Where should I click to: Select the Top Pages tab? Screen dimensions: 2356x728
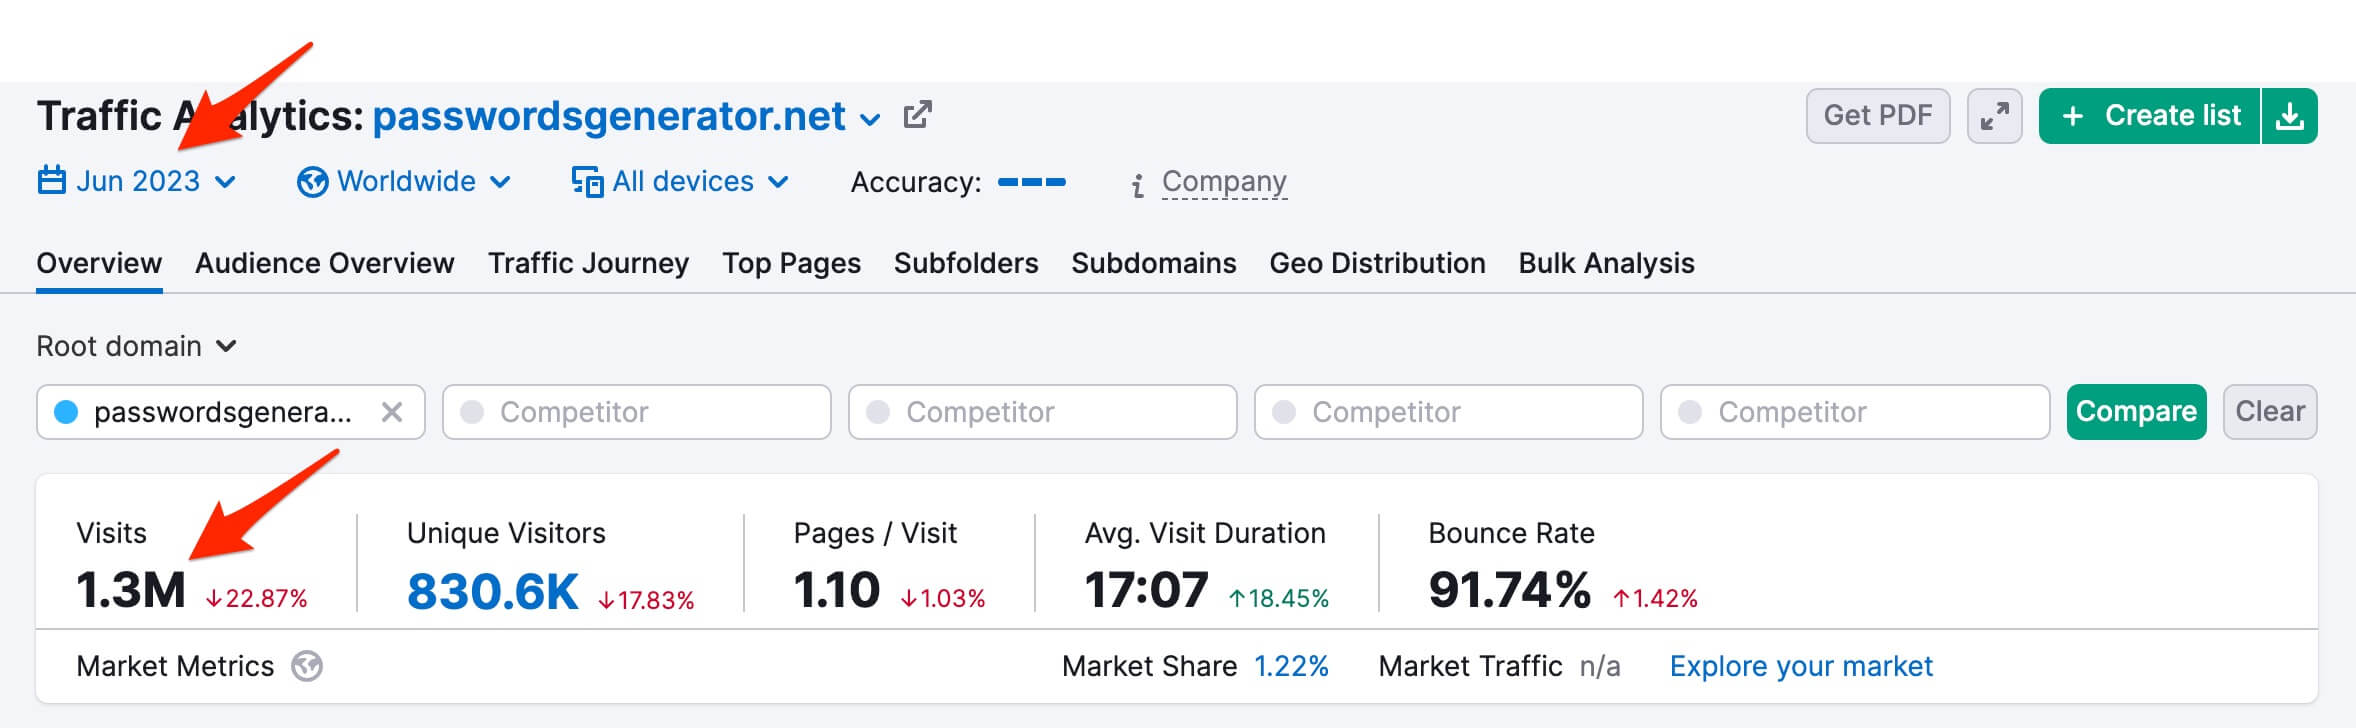click(791, 263)
